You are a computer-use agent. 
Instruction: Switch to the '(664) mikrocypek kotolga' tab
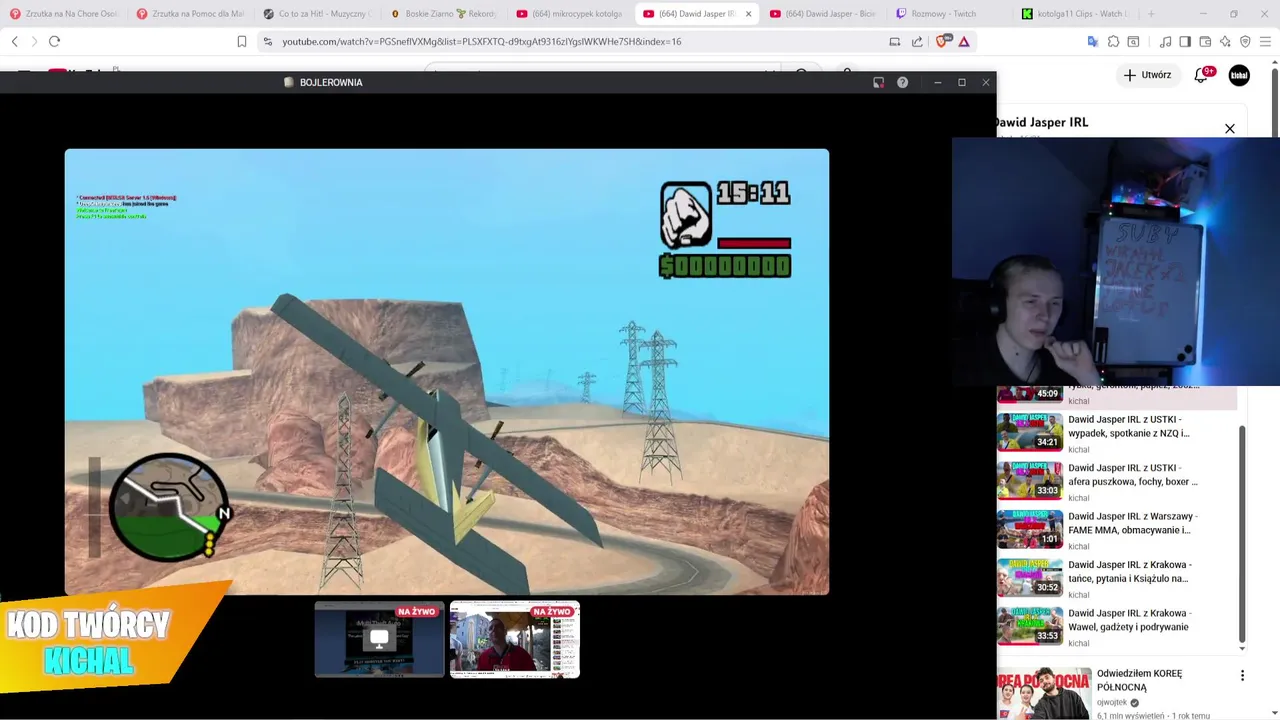click(570, 14)
